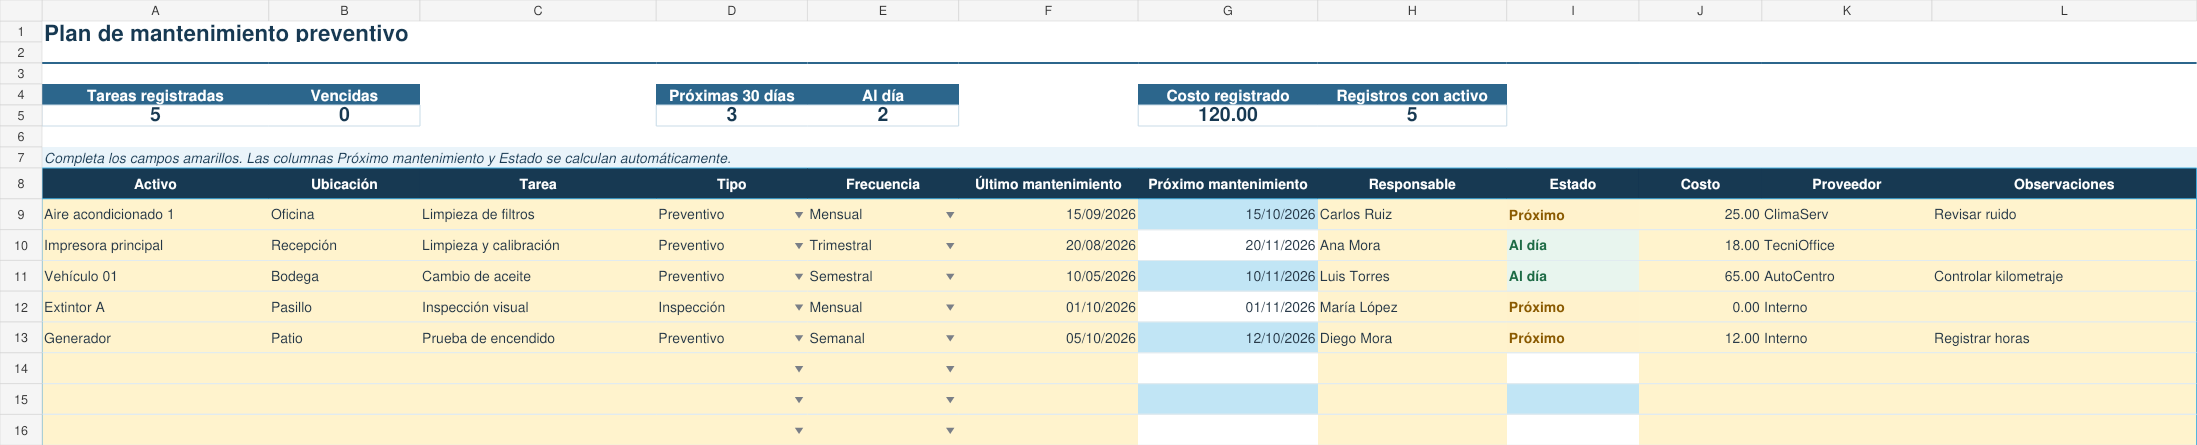Select the 'Vehículo 01' cell
Viewport: 2197px width, 445px height.
(x=155, y=276)
